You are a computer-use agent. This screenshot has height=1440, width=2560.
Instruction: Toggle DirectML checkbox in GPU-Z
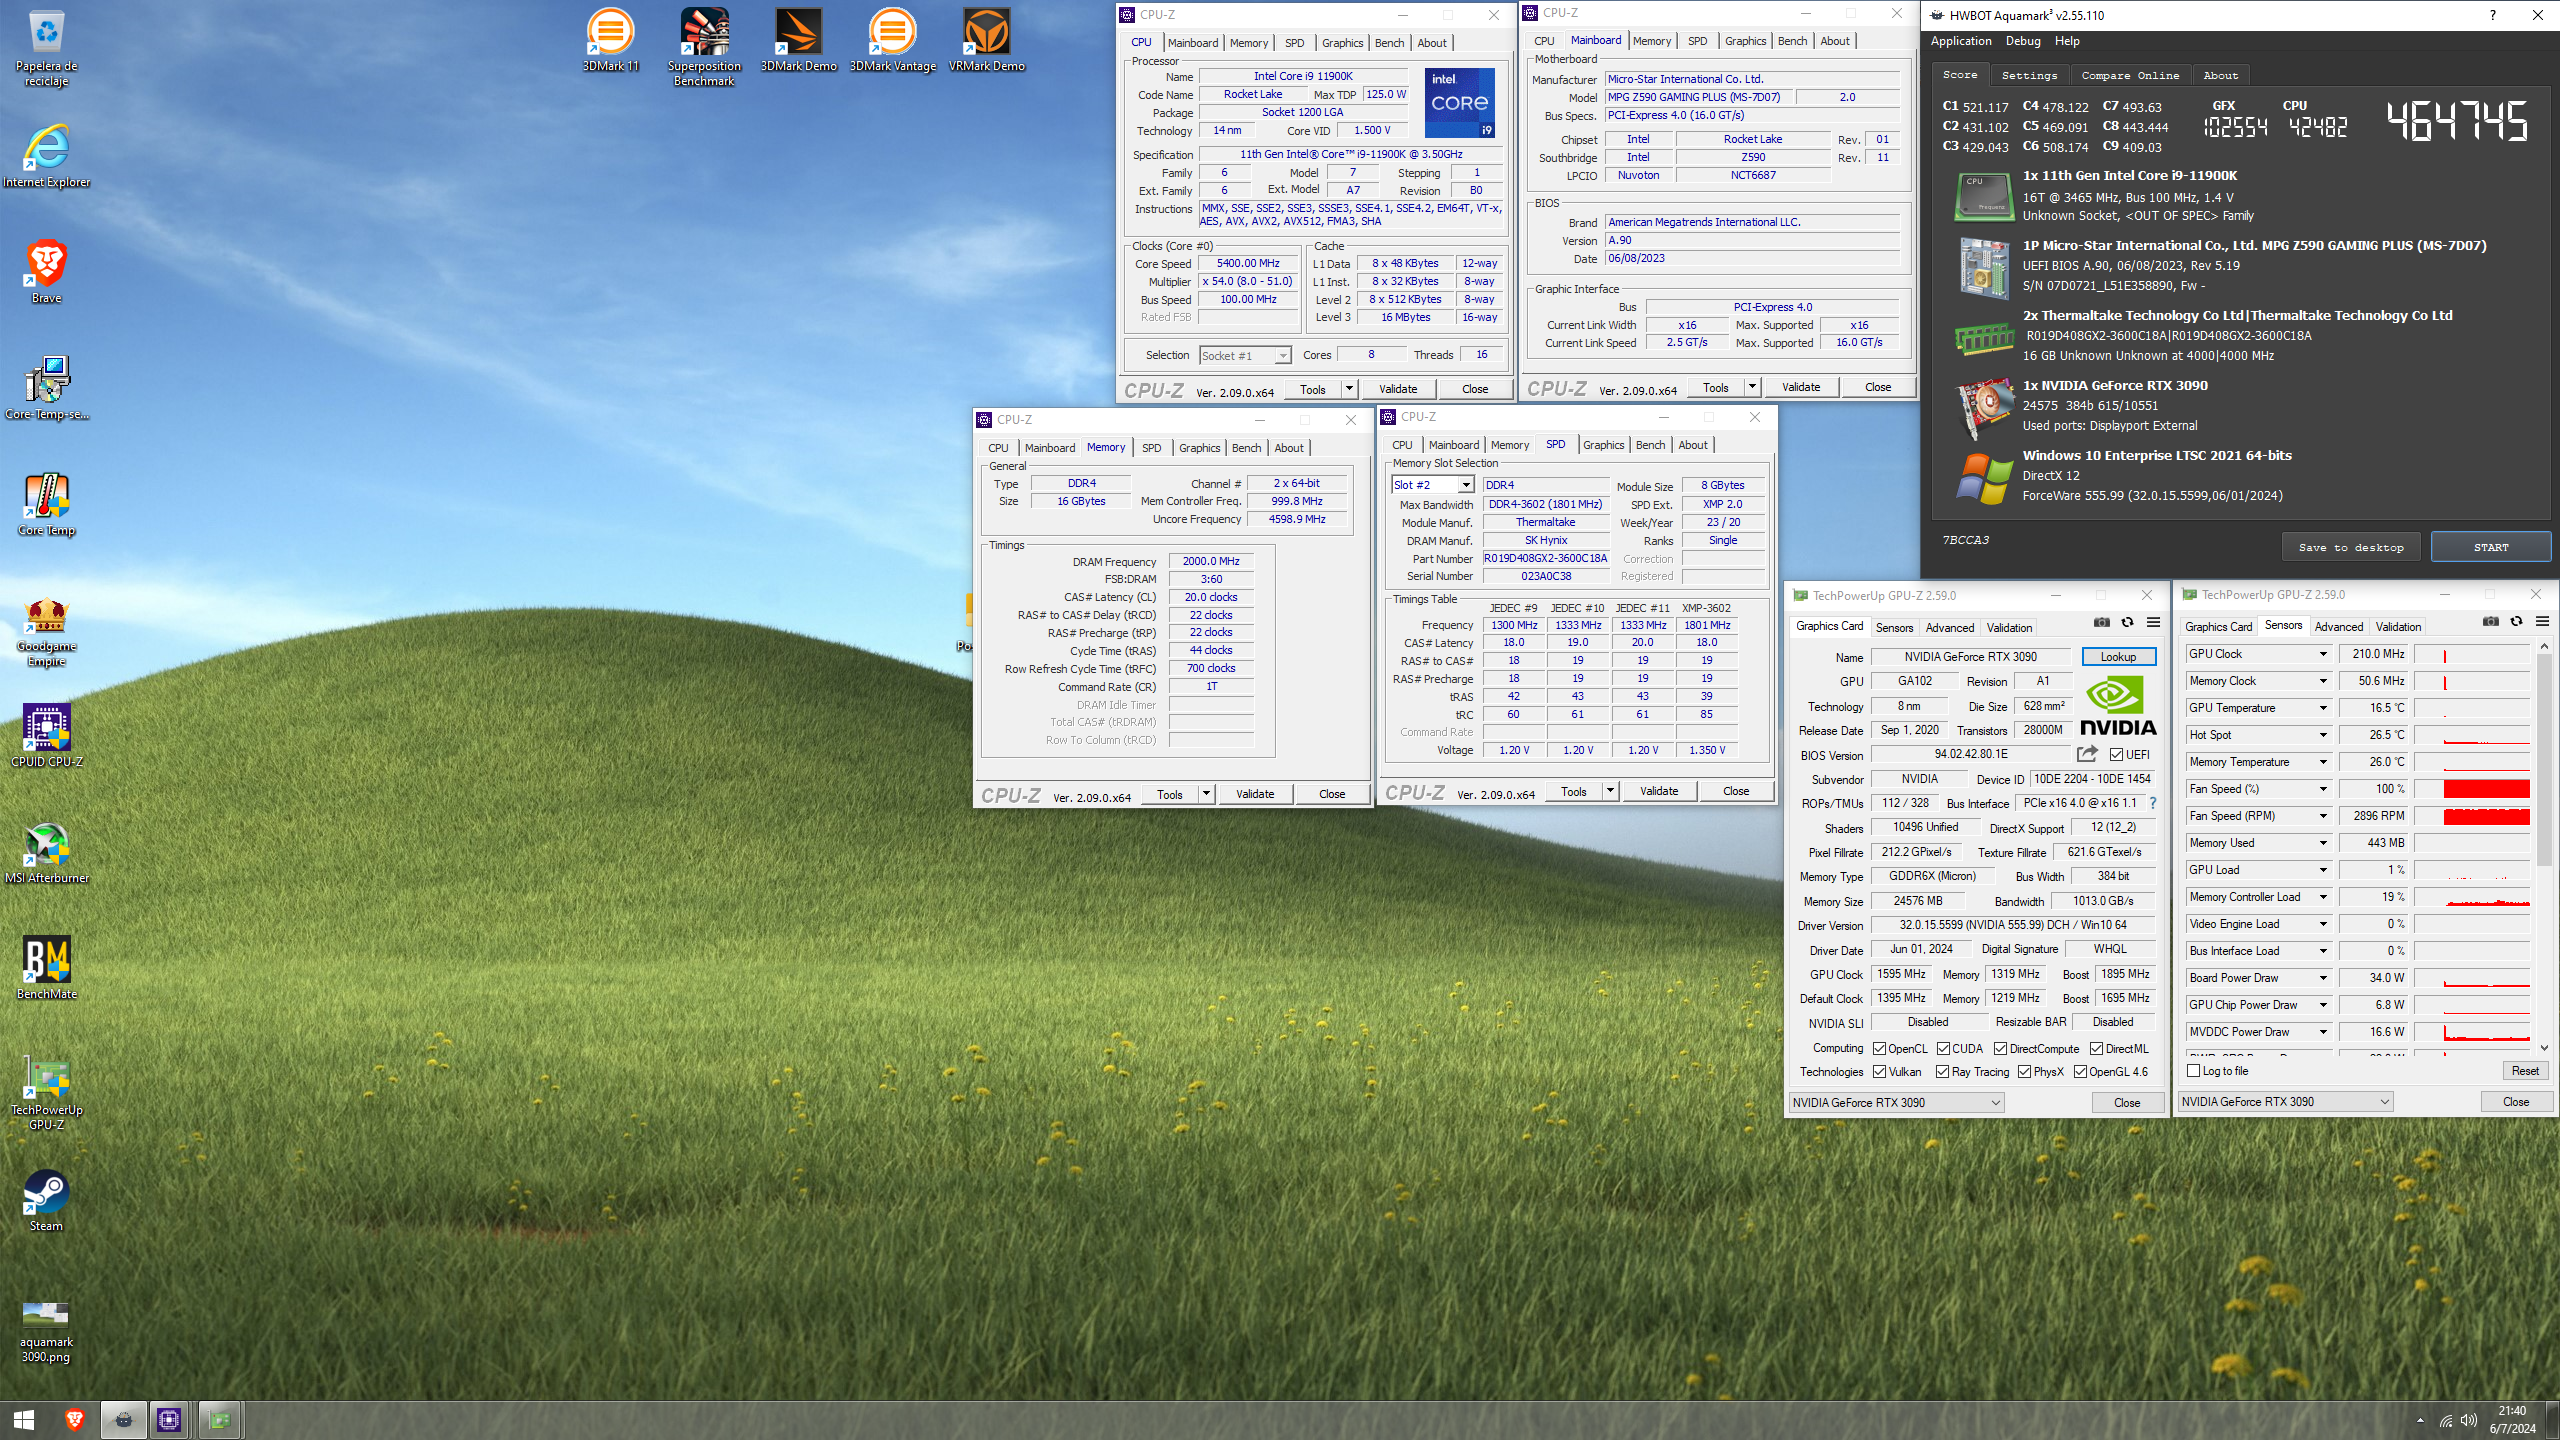2096,1049
